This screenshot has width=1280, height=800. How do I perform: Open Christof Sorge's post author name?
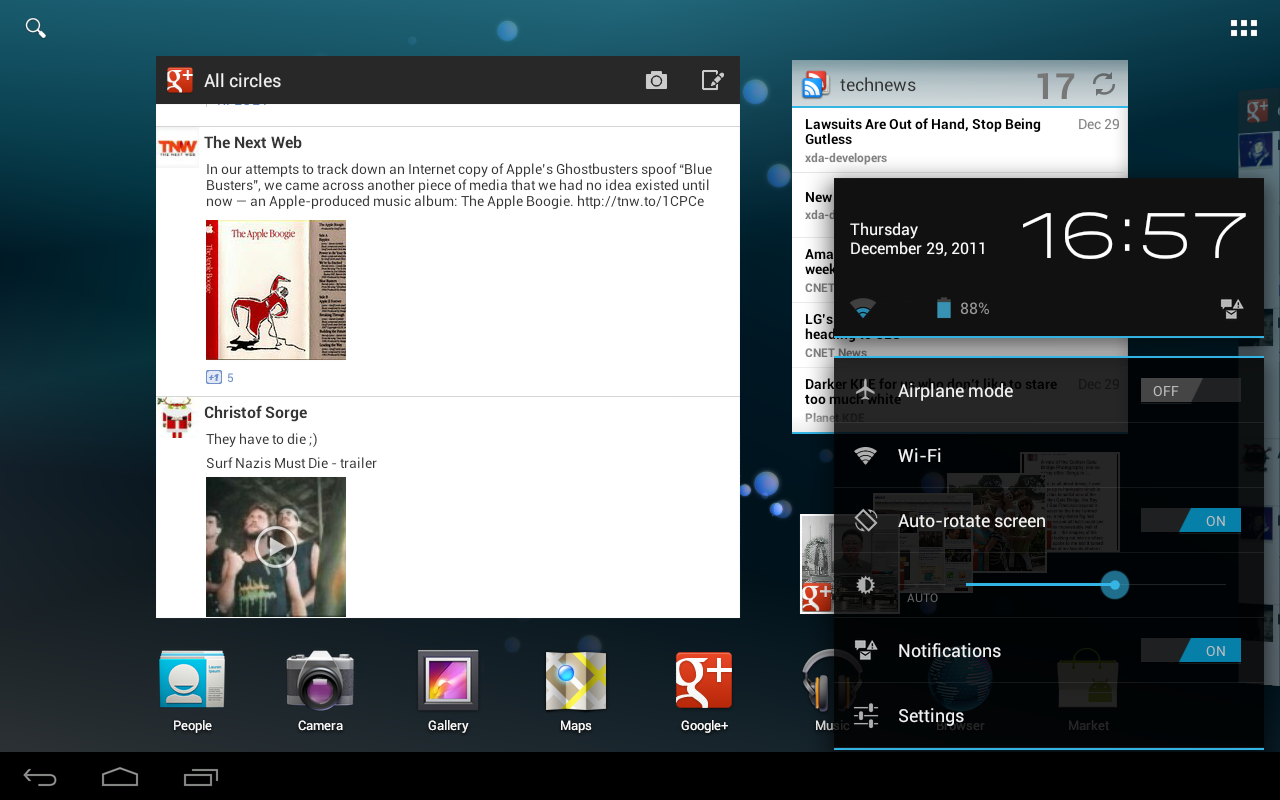(256, 413)
